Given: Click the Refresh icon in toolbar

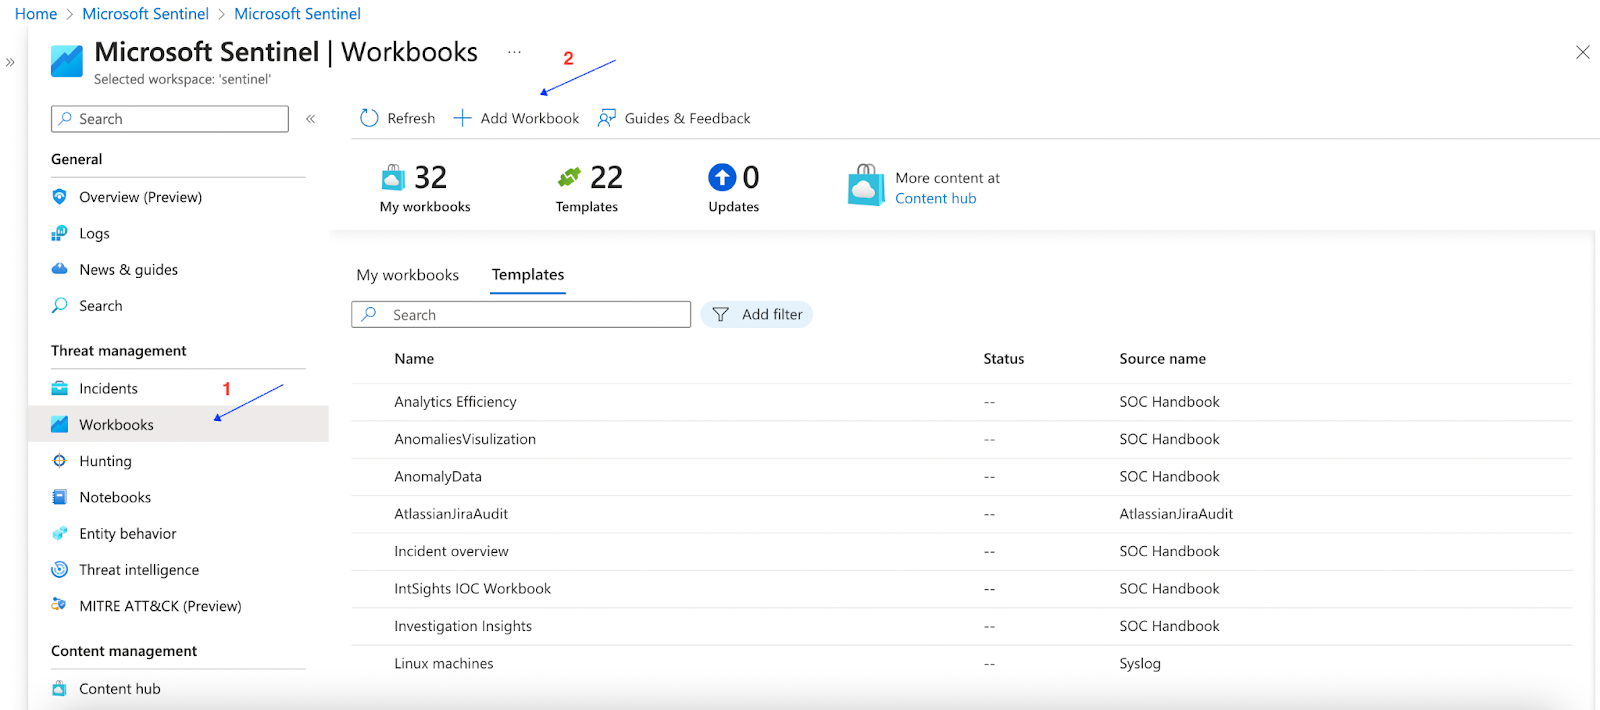Looking at the screenshot, I should pyautogui.click(x=369, y=118).
